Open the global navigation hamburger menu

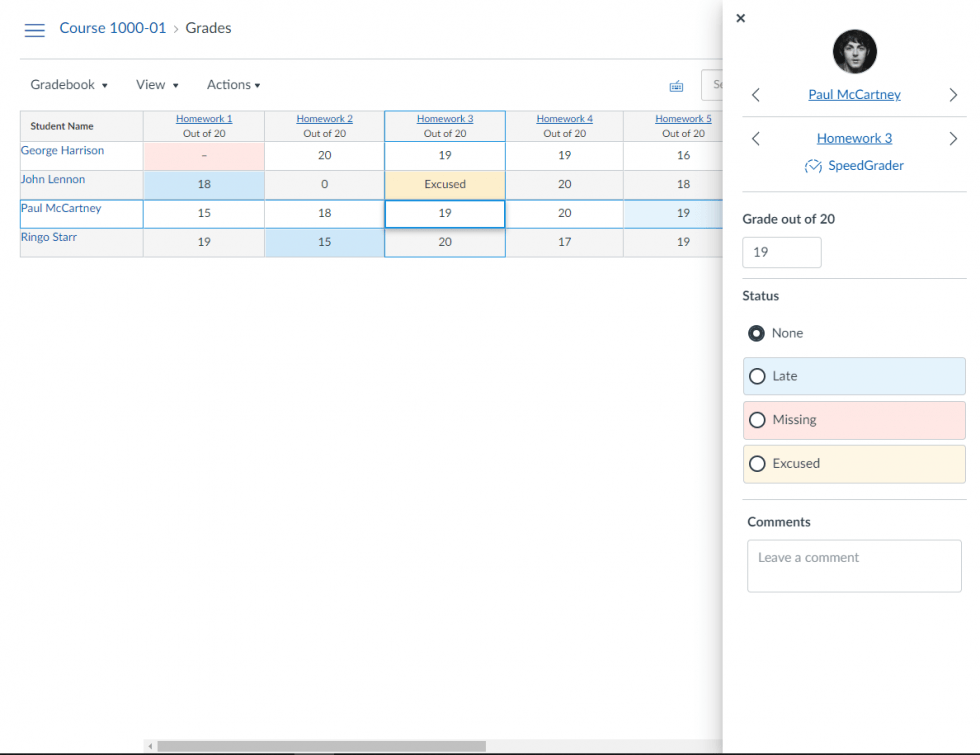click(x=34, y=29)
